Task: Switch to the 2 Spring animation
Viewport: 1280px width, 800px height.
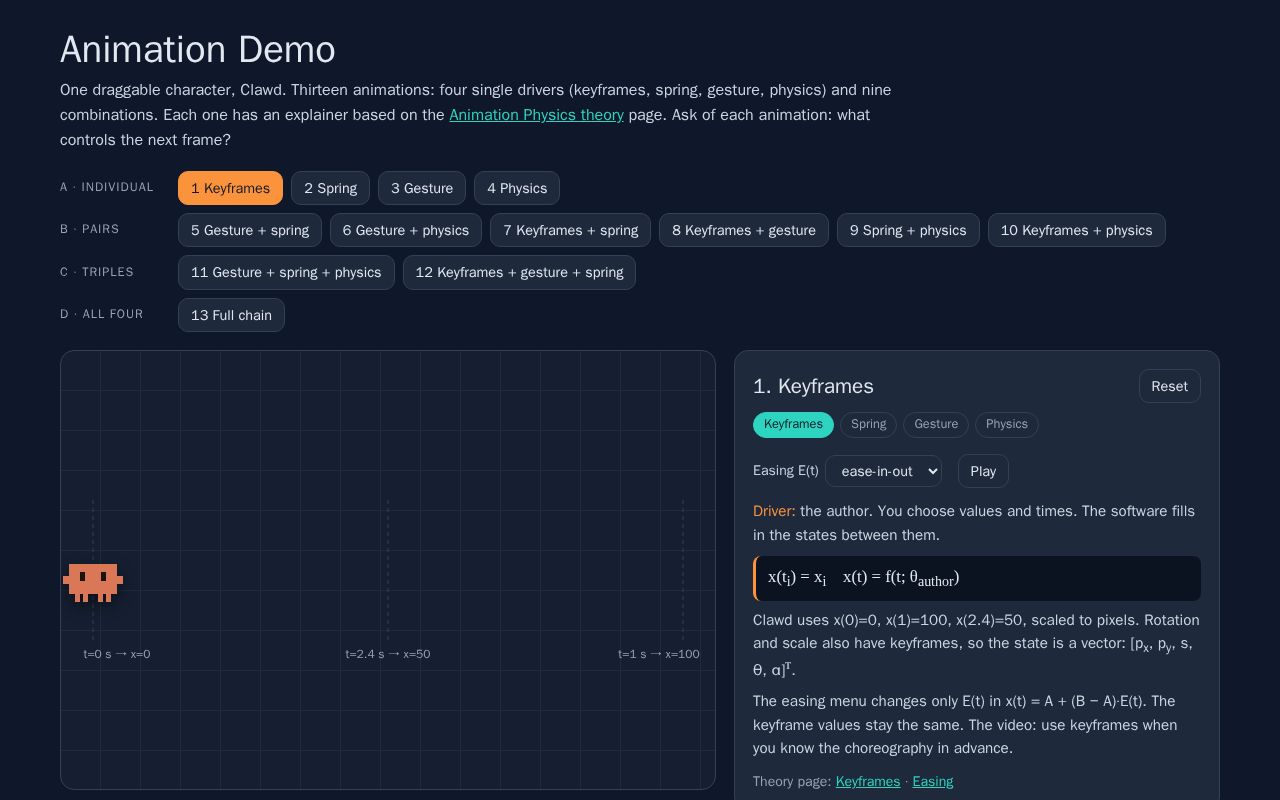Action: point(331,188)
